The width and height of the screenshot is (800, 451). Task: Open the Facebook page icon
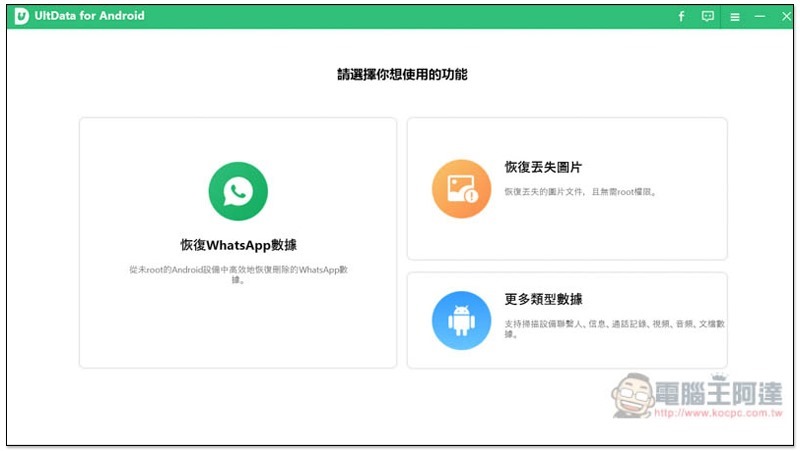(681, 17)
